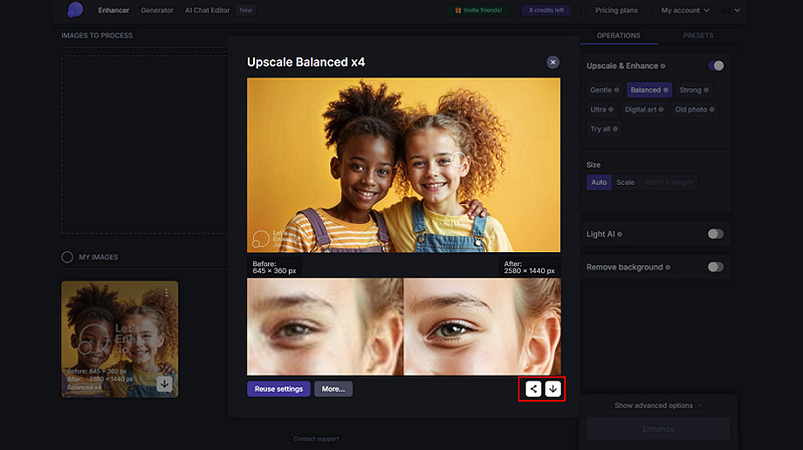Click the Reuse settings button
Image resolution: width=803 pixels, height=450 pixels.
(x=279, y=389)
